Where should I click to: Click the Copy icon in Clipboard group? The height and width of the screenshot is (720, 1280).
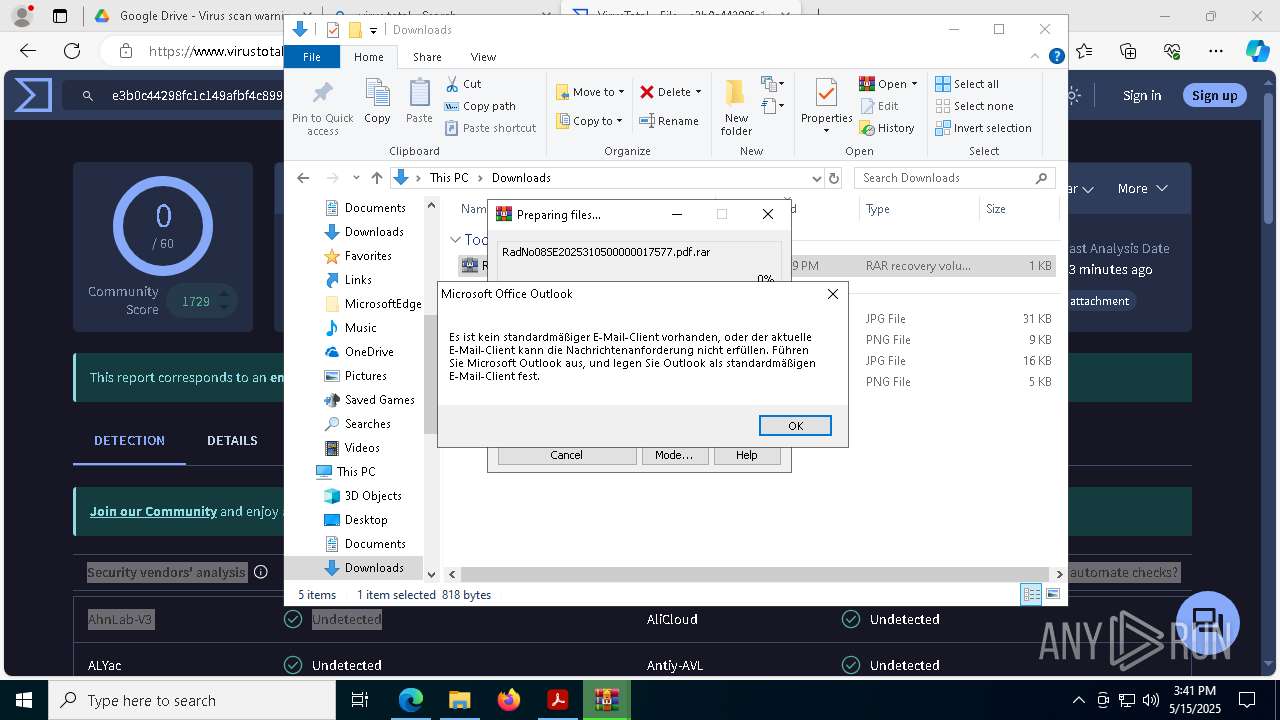tap(377, 102)
